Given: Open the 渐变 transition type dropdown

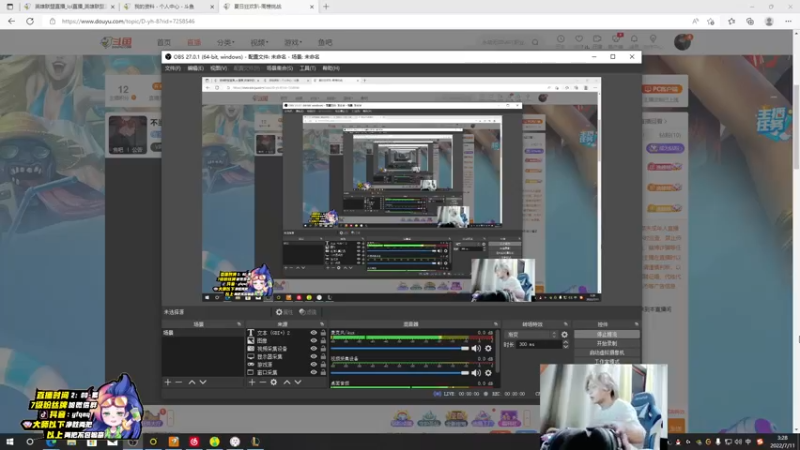Looking at the screenshot, I should (x=531, y=335).
